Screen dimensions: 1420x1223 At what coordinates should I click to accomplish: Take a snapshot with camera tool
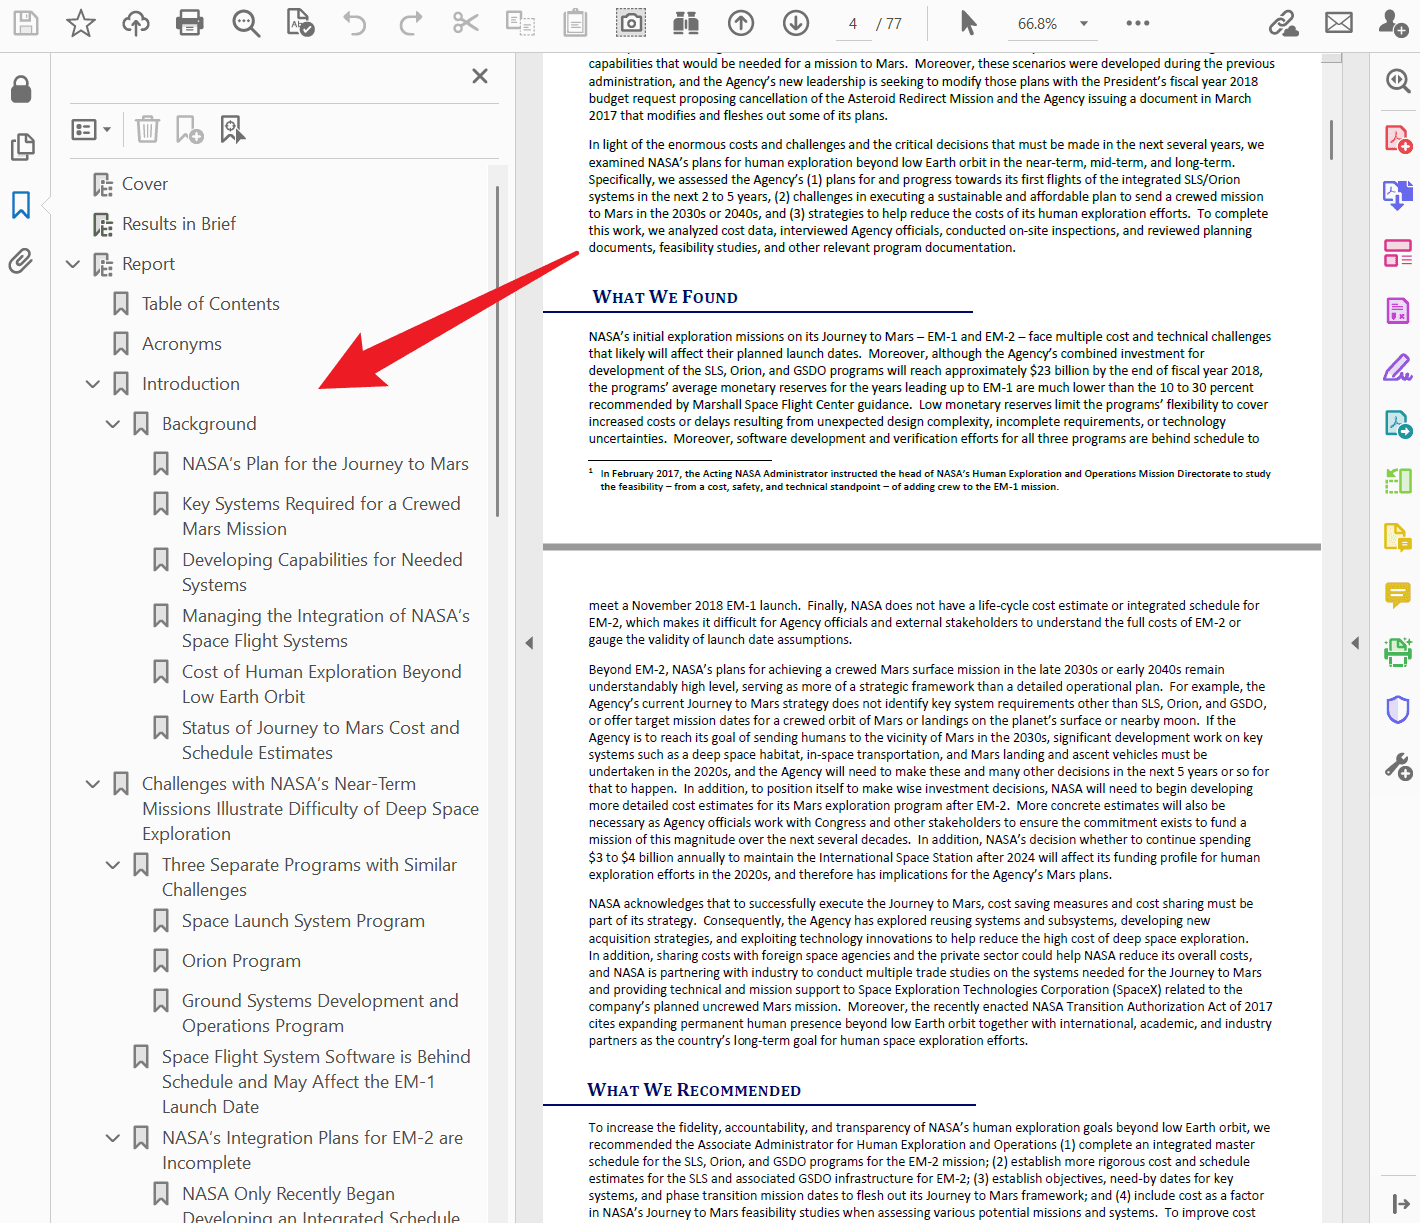click(x=631, y=23)
